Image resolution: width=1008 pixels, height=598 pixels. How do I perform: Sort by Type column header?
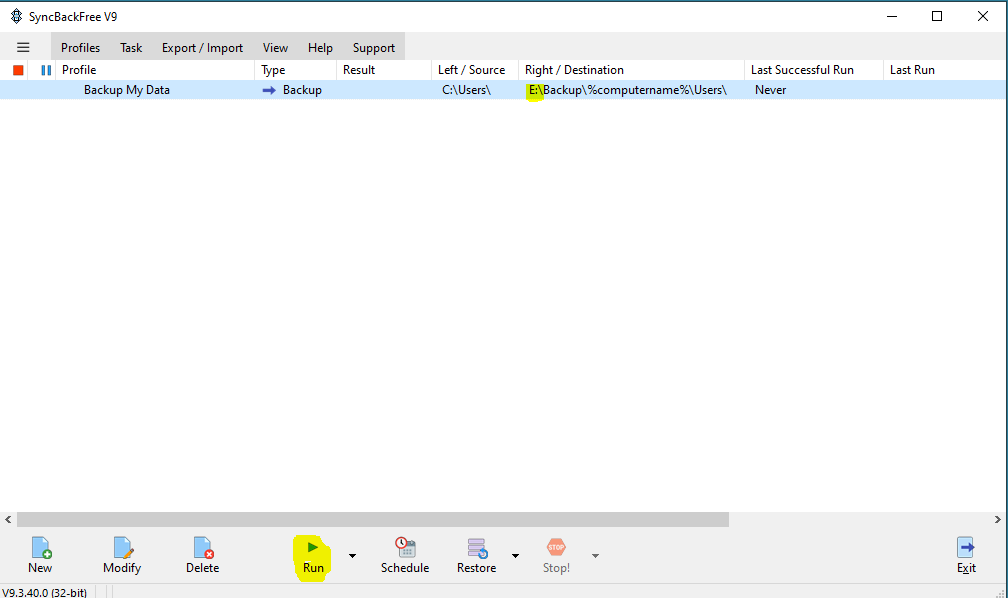[273, 70]
